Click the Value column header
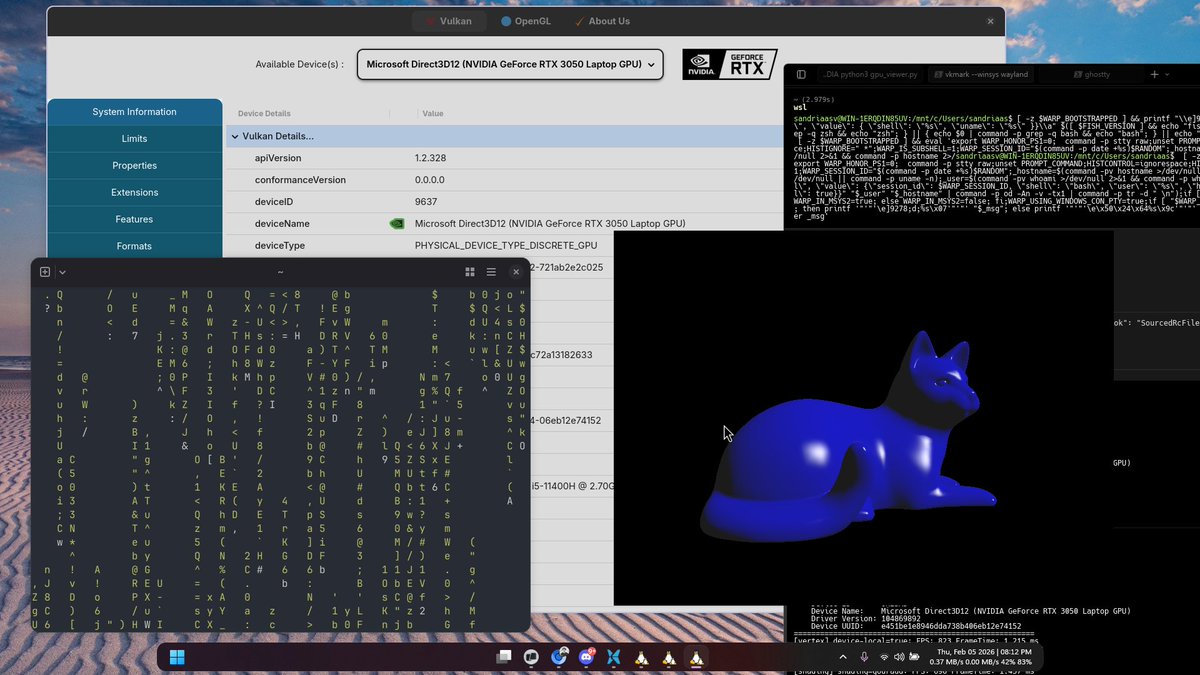1200x675 pixels. tap(433, 114)
